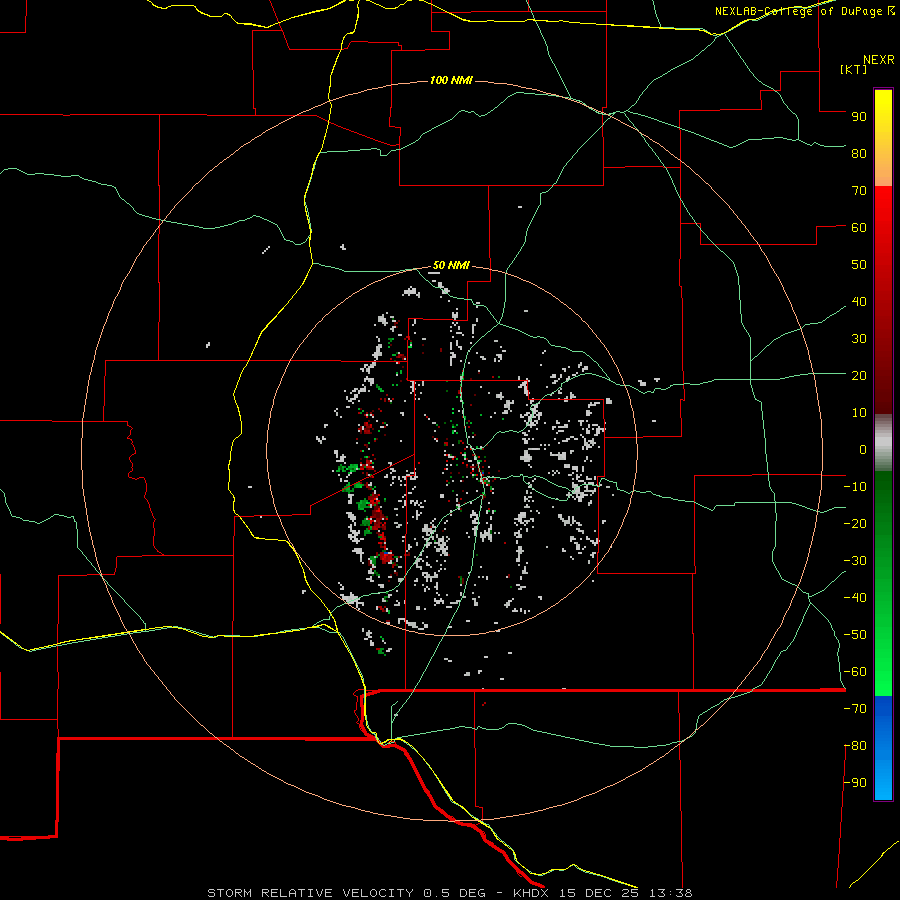Click the -90 scale value

pos(855,783)
